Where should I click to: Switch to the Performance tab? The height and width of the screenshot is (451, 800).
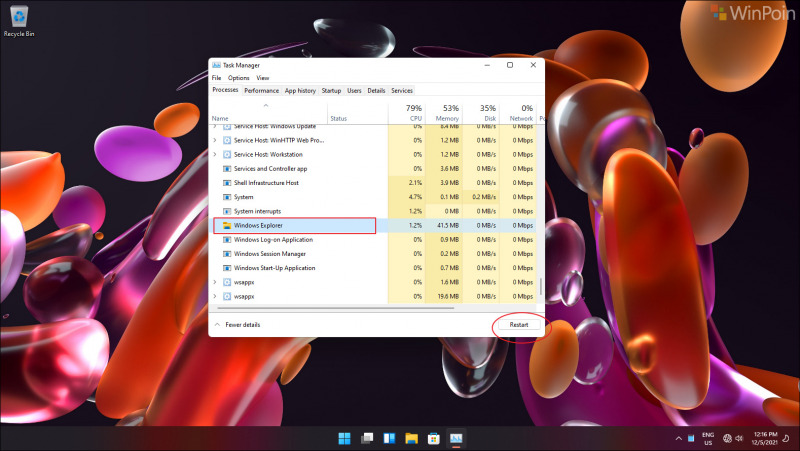[262, 91]
